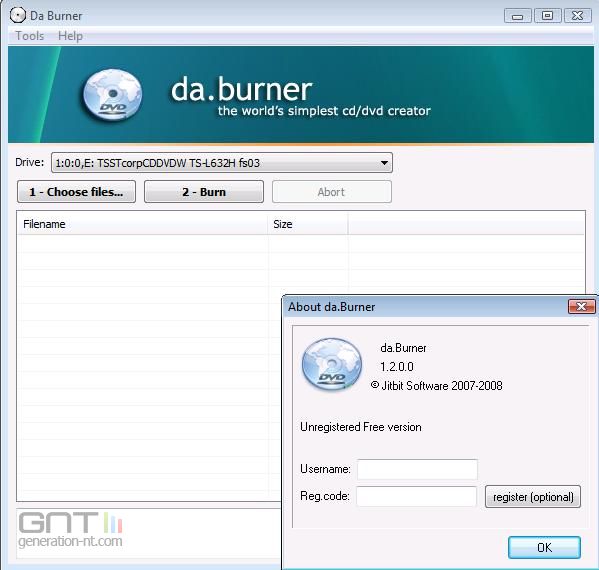The height and width of the screenshot is (570, 599).
Task: Click the greyed-out Abort button
Action: pos(332,192)
